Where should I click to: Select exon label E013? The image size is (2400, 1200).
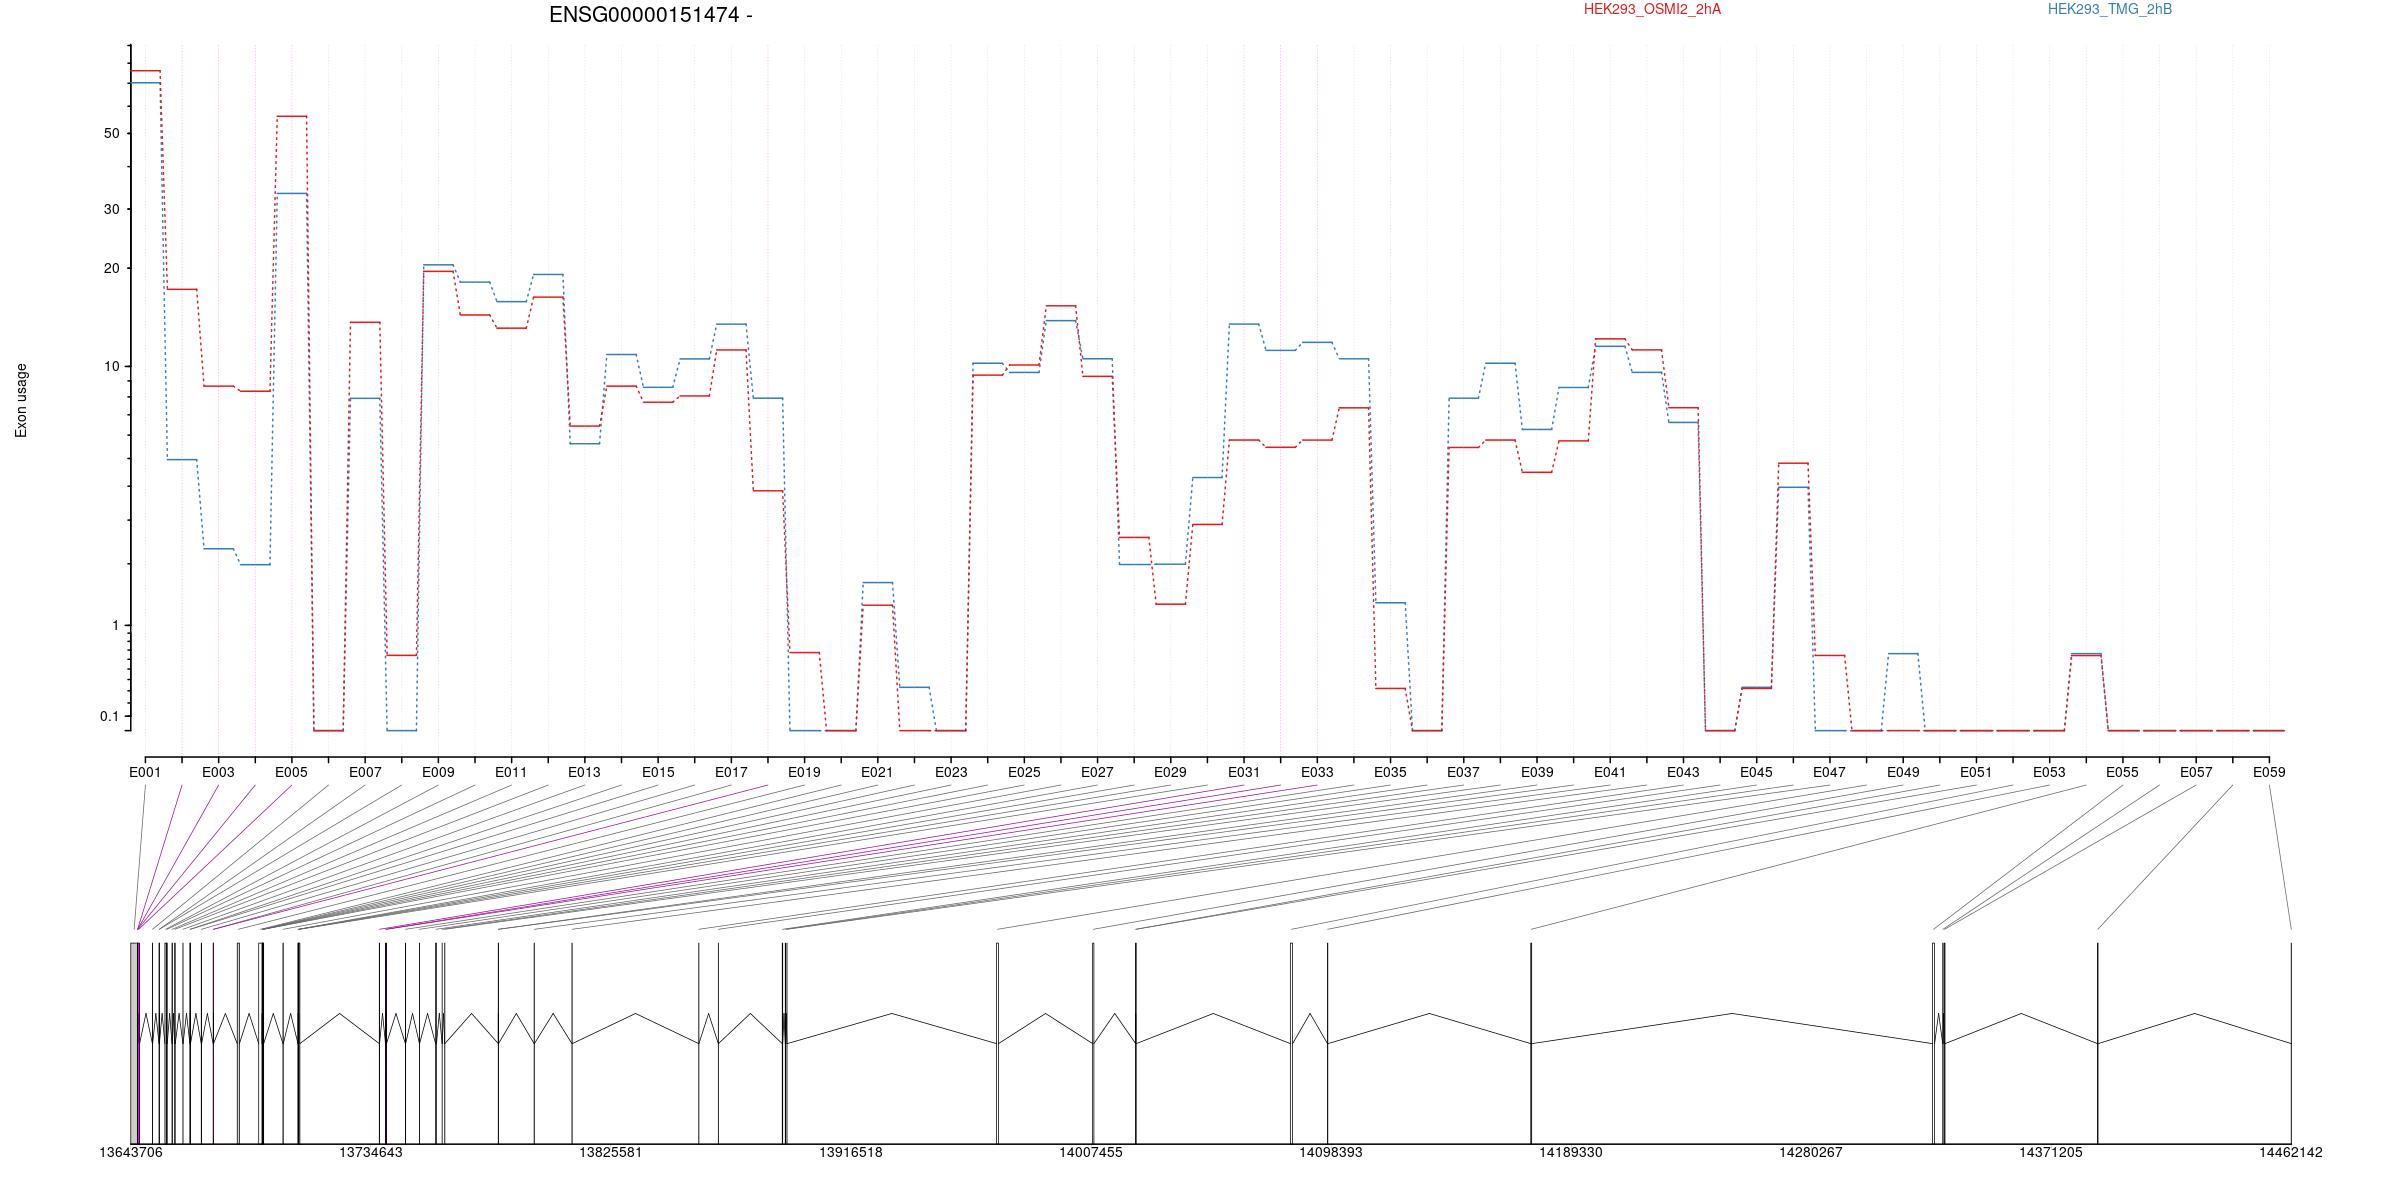(584, 772)
